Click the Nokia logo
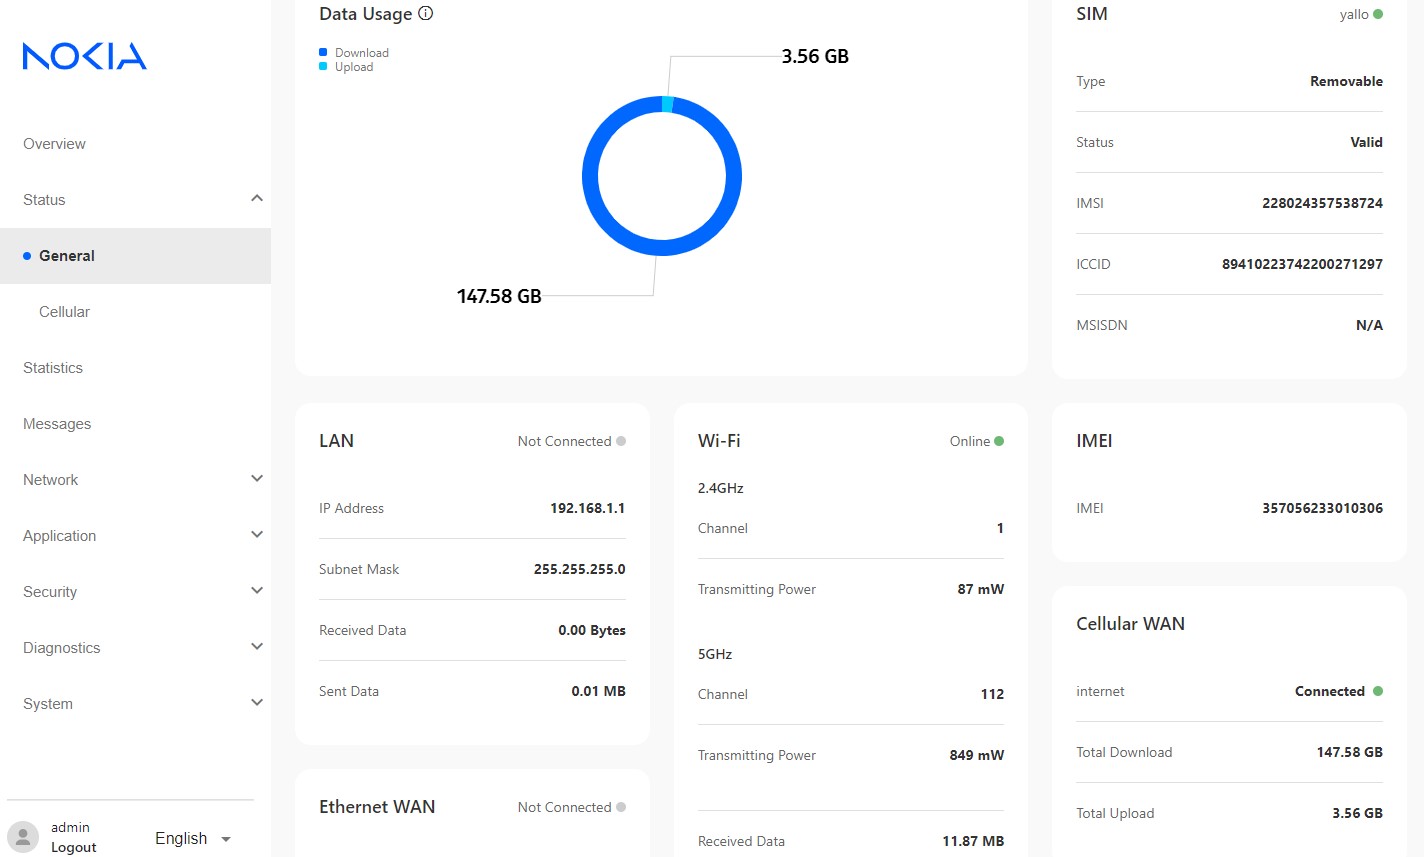This screenshot has width=1424, height=857. click(85, 56)
